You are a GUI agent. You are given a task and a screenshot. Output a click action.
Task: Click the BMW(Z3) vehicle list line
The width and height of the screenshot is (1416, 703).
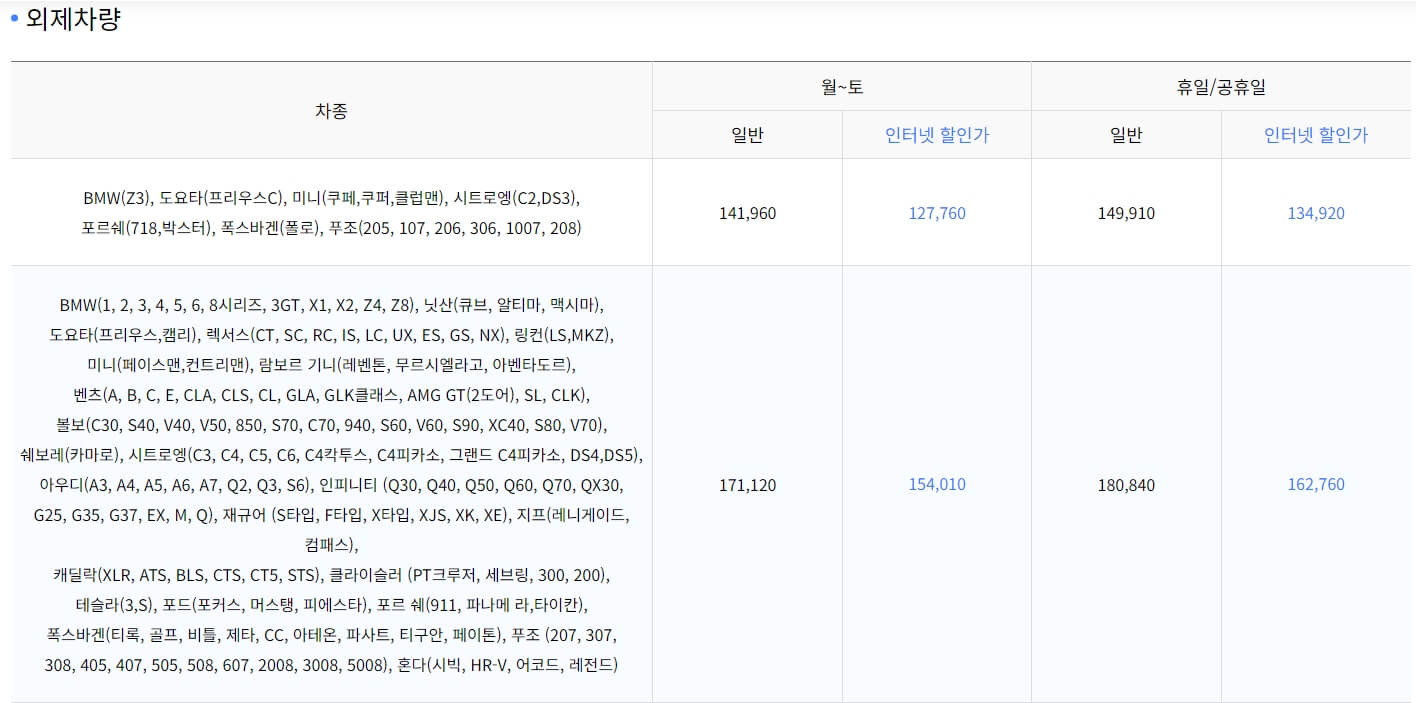(x=331, y=198)
